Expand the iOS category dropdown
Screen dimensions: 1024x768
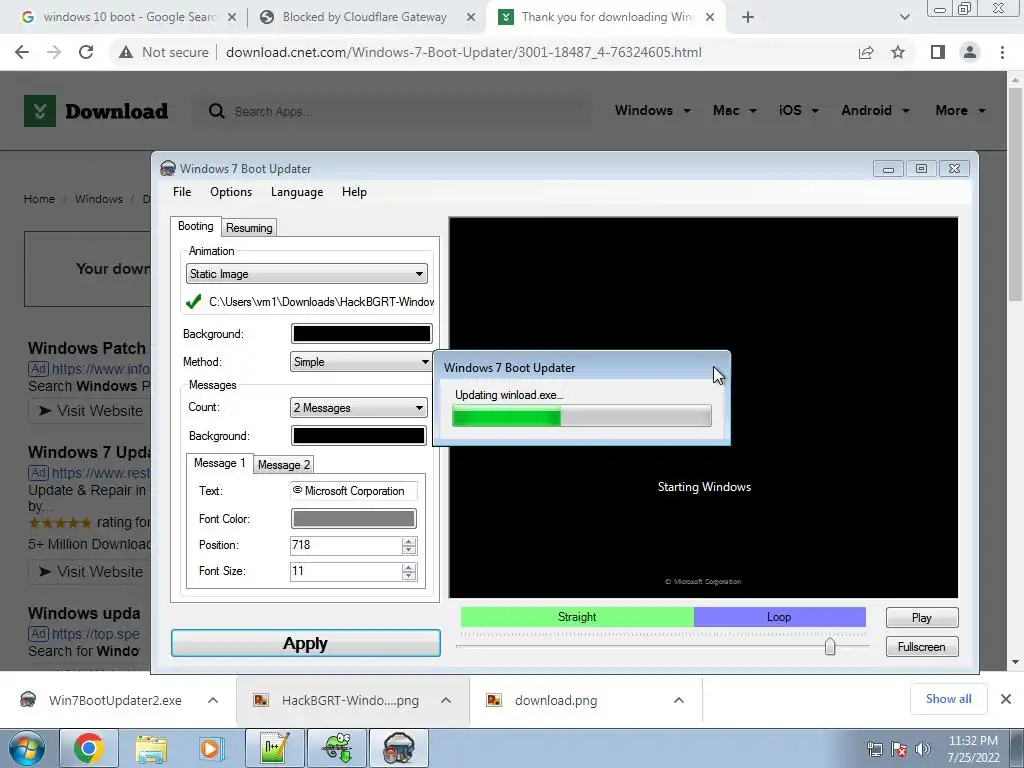[x=798, y=110]
